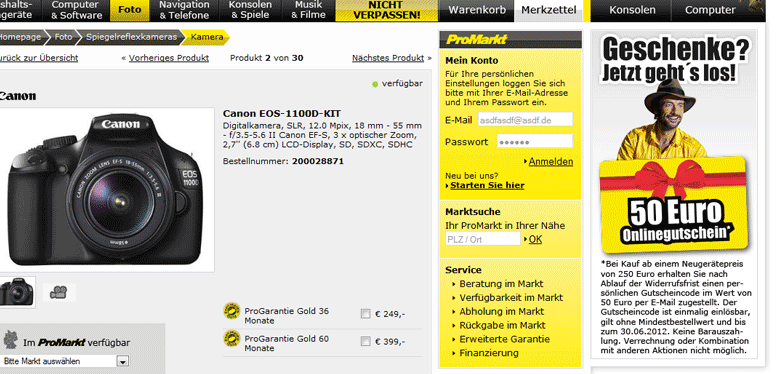Click the Canon brand logo

(x=18, y=96)
